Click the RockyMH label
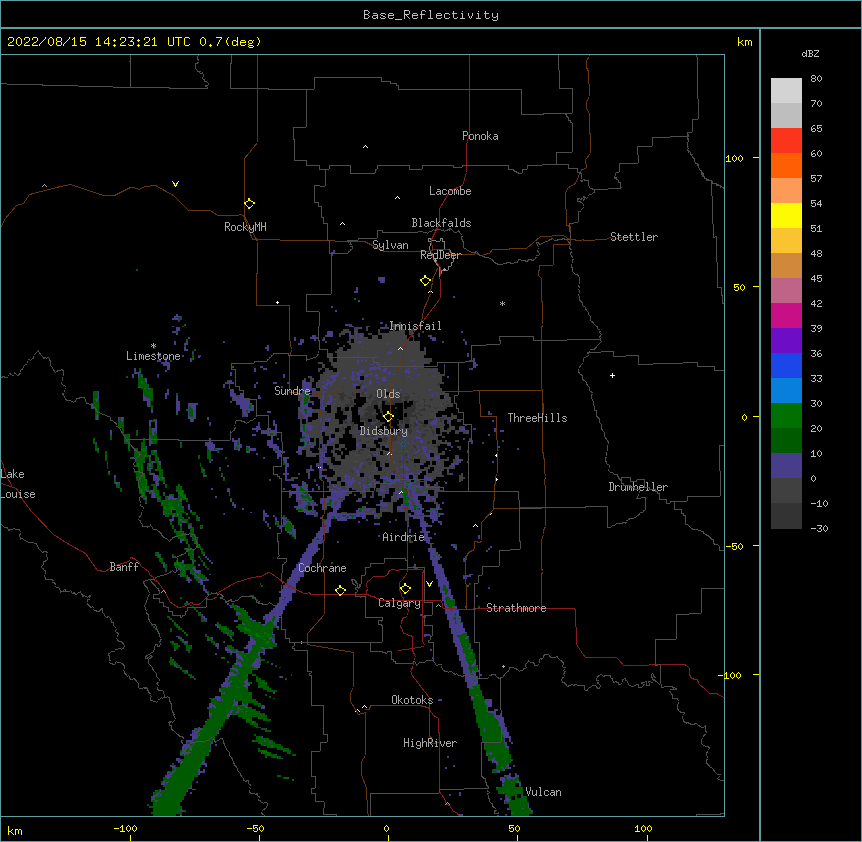 pyautogui.click(x=245, y=227)
